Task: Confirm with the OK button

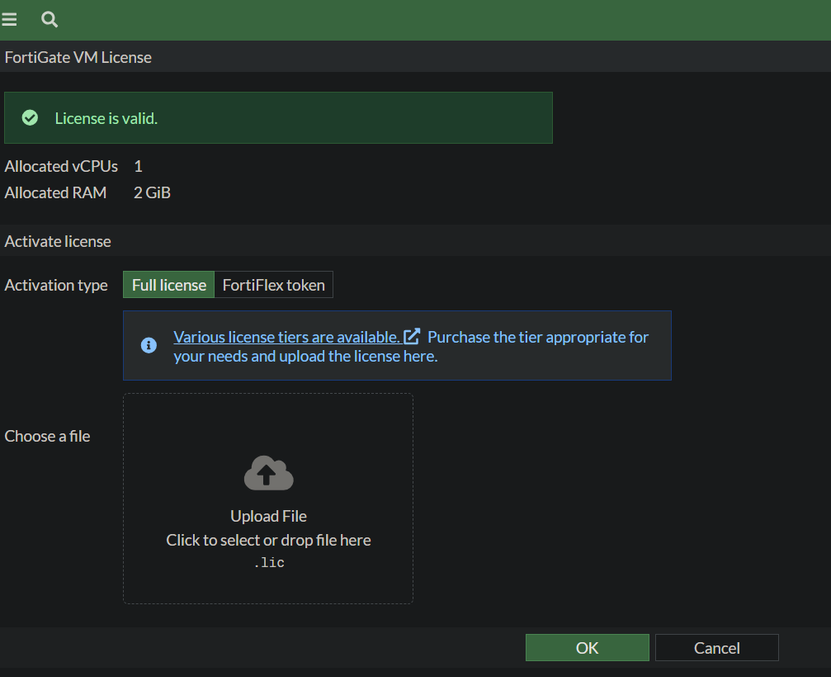Action: (587, 648)
